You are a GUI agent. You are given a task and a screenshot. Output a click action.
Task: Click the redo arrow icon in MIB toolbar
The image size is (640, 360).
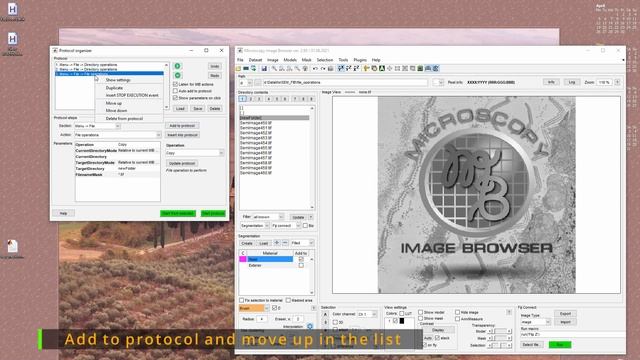tap(322, 69)
